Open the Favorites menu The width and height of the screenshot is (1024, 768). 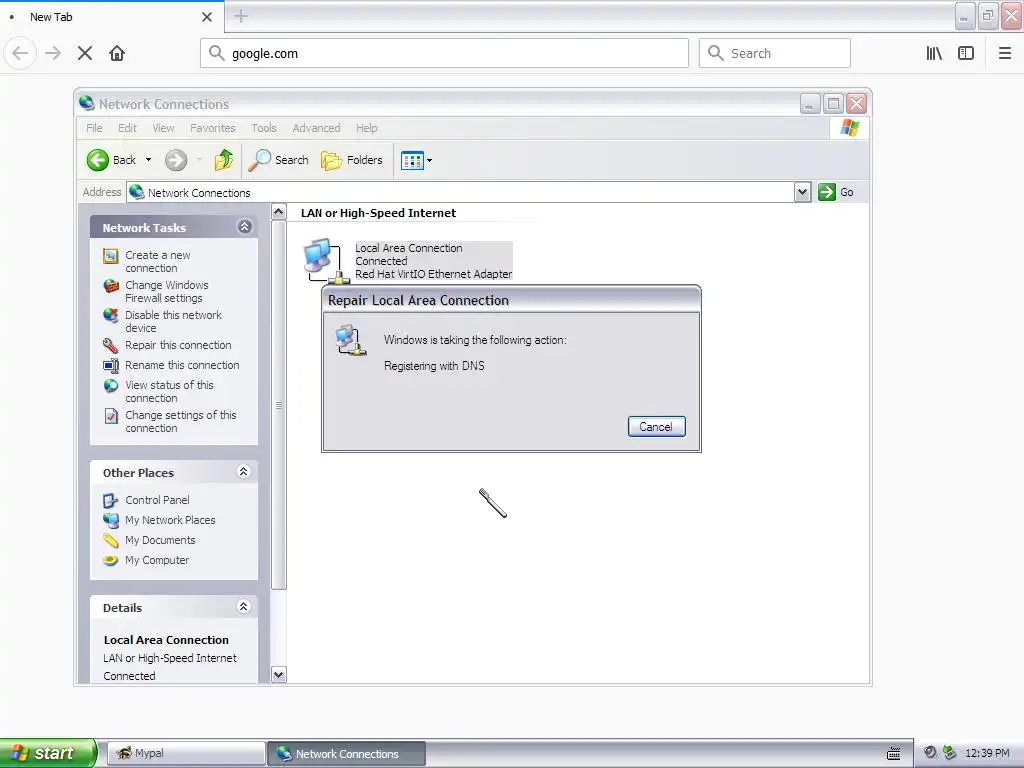pos(212,128)
